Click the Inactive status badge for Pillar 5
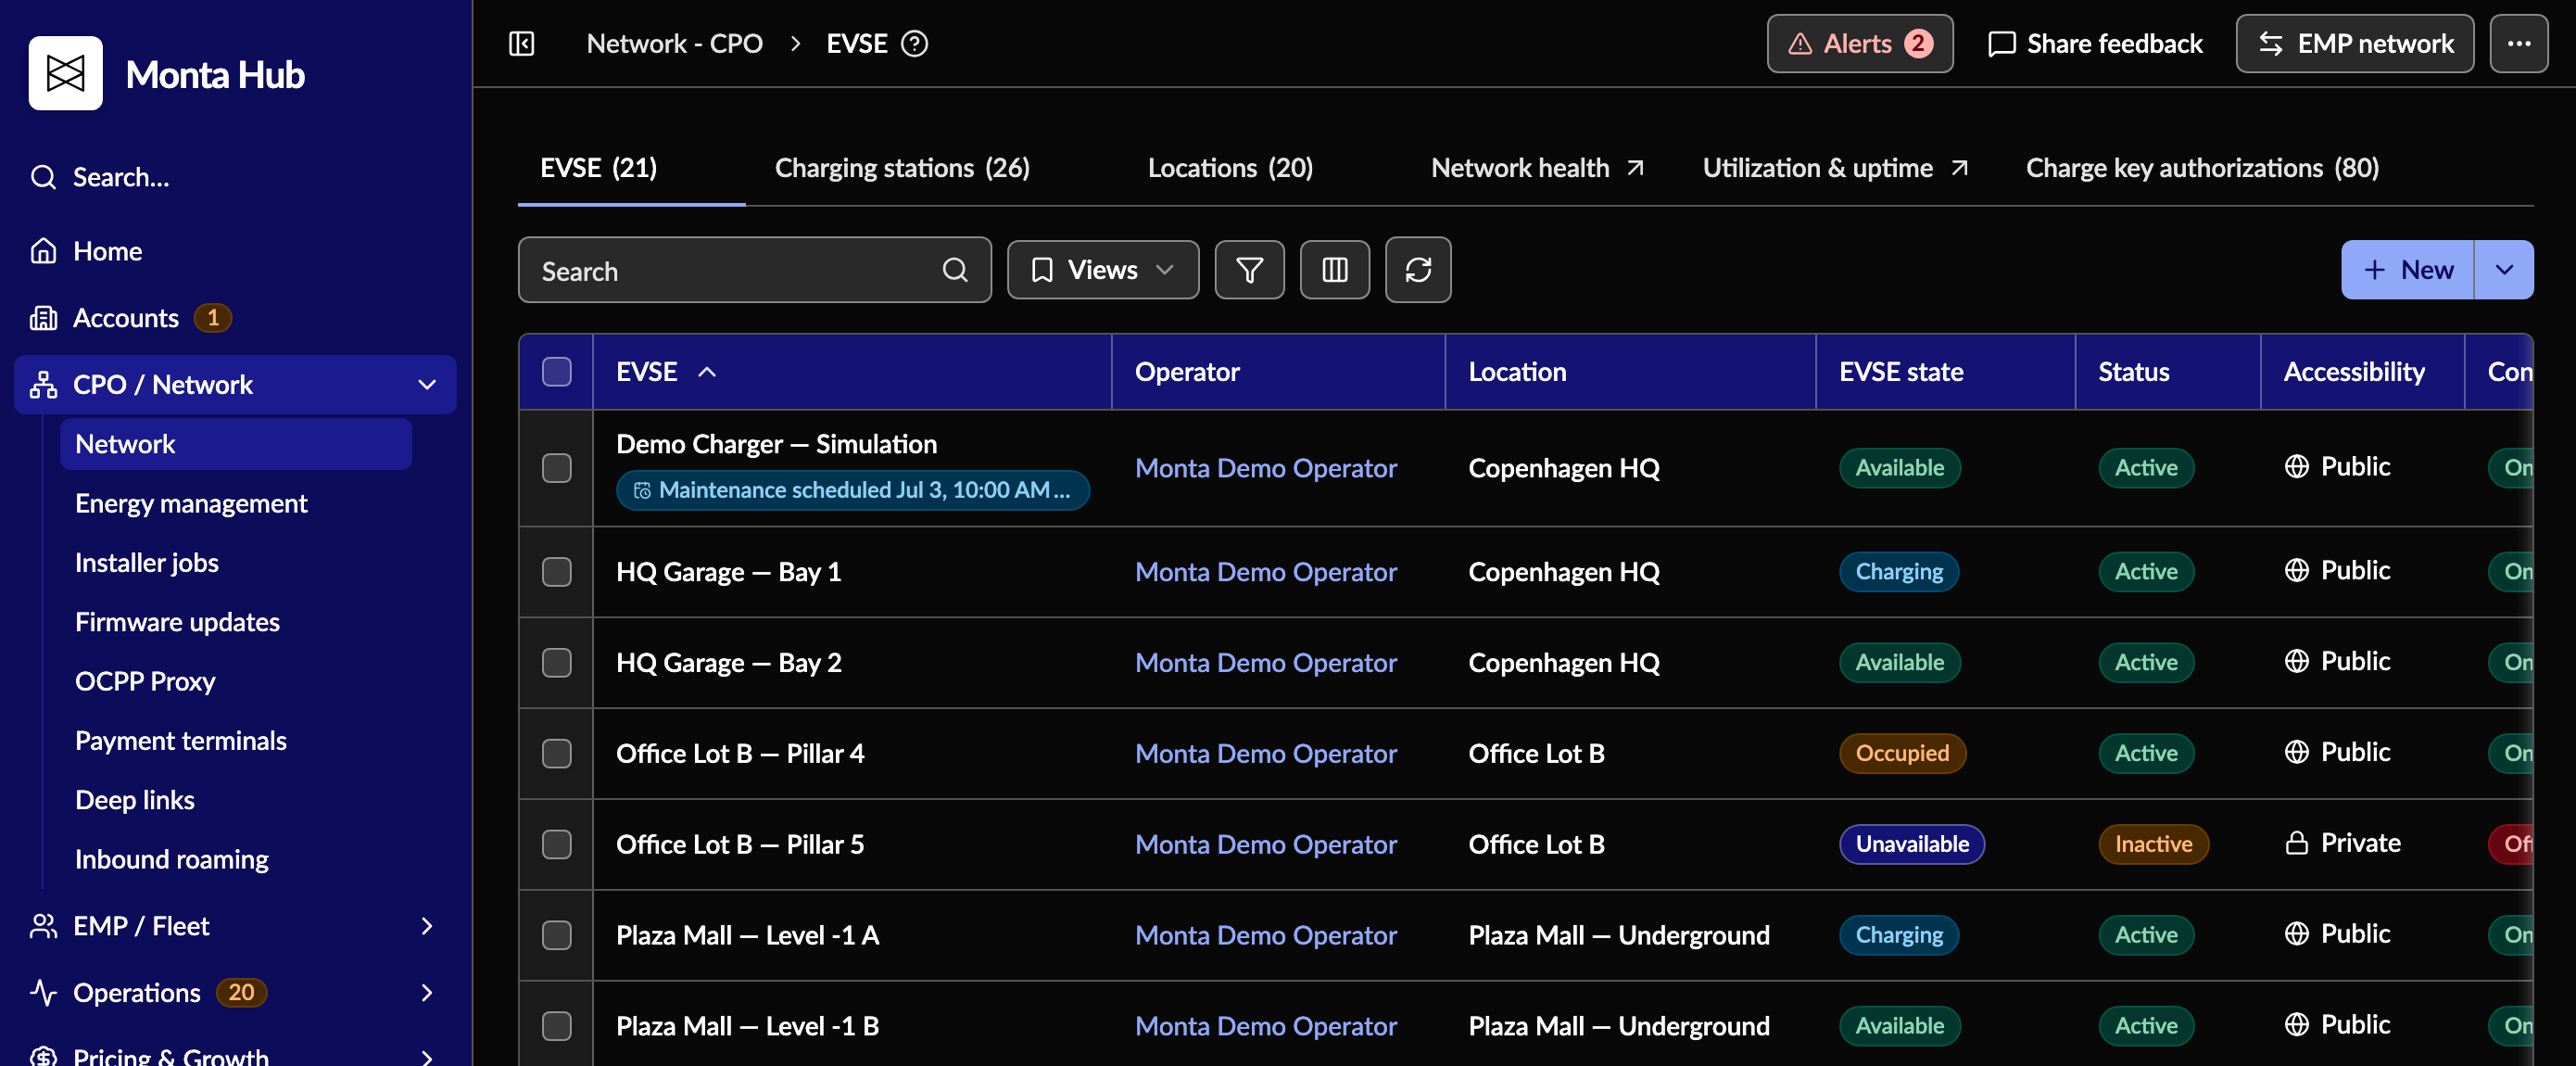 2153,845
